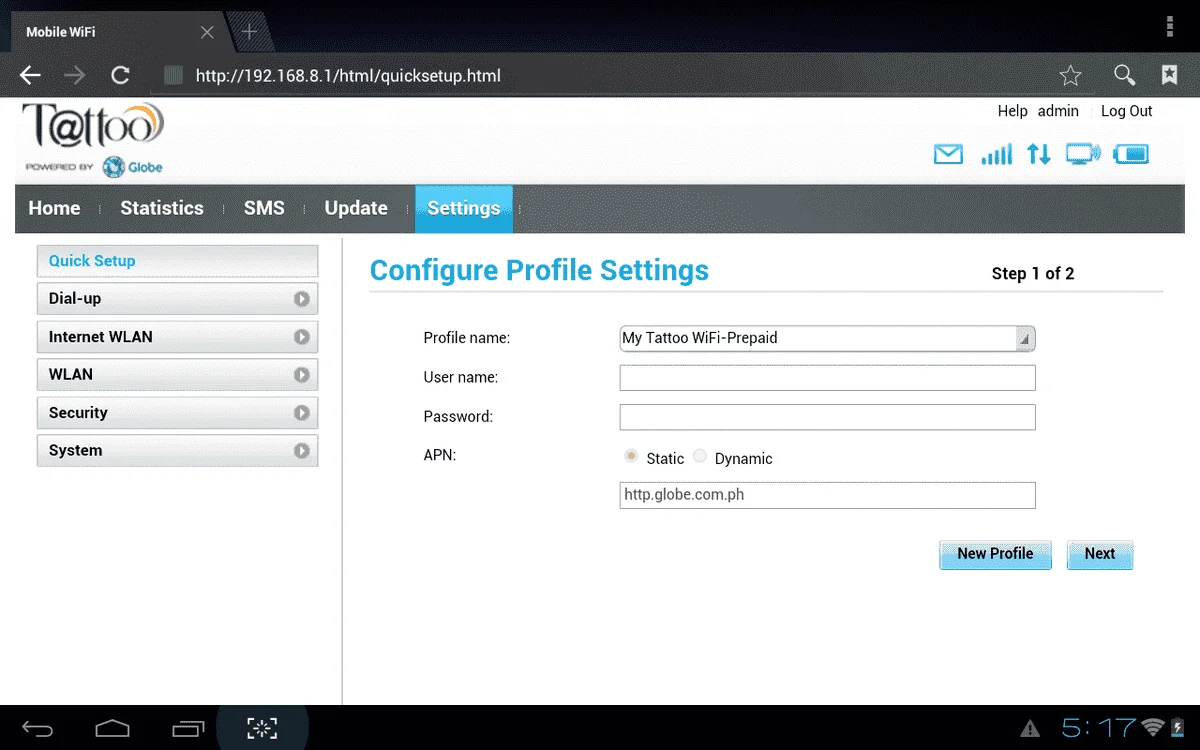Go back with browser back arrow
Image resolution: width=1200 pixels, height=750 pixels.
[31, 75]
